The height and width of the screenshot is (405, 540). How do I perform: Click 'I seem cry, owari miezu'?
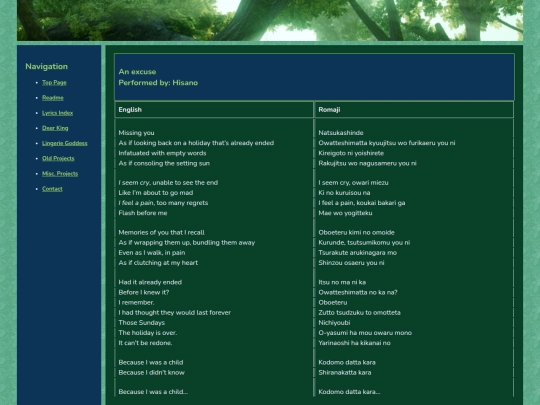tap(353, 183)
